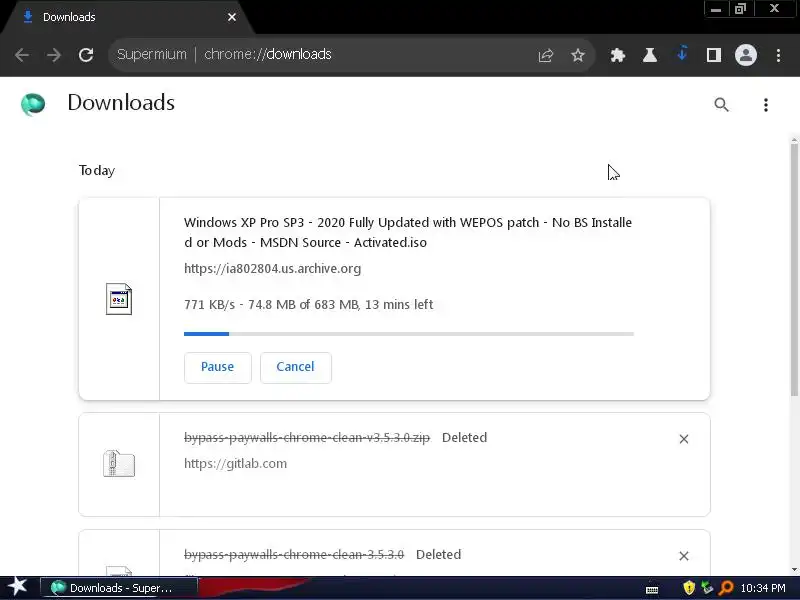Screen dimensions: 800x600
Task: Bookmark this tab with the star icon
Action: pyautogui.click(x=578, y=55)
